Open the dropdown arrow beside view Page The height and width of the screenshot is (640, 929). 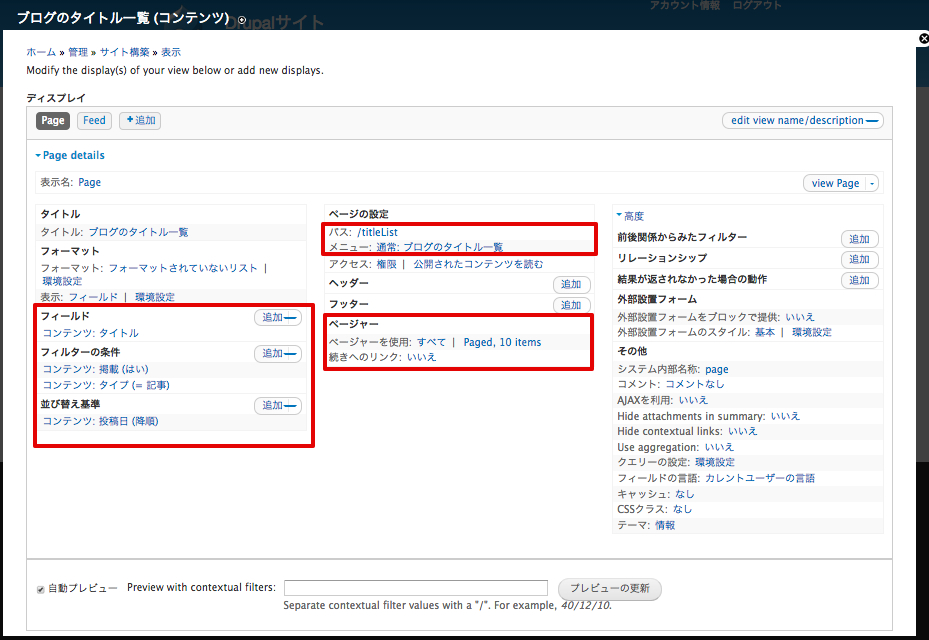click(x=872, y=184)
